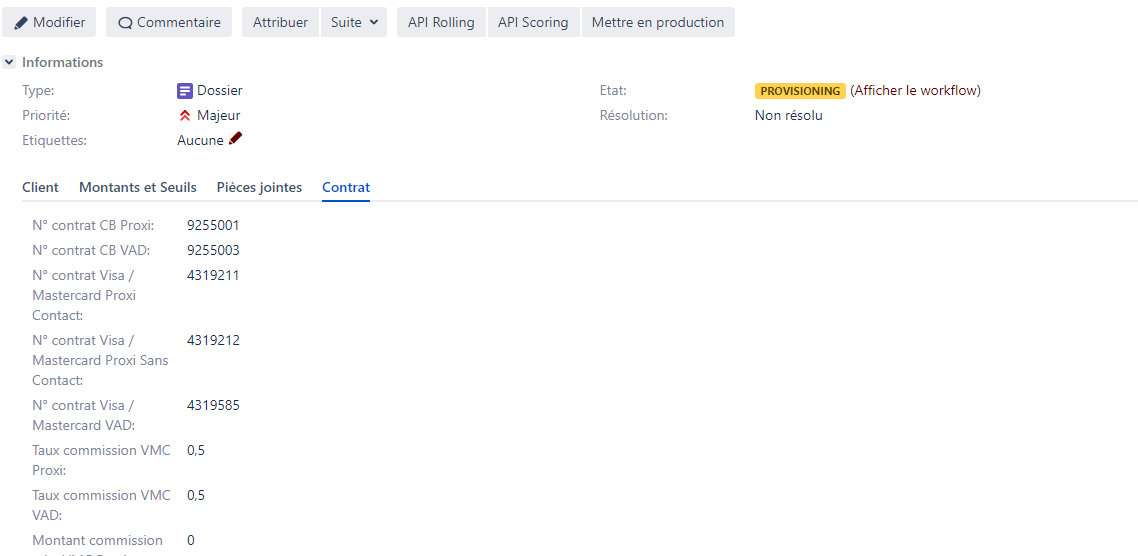Collapse the Informations section chevron

(x=9, y=62)
